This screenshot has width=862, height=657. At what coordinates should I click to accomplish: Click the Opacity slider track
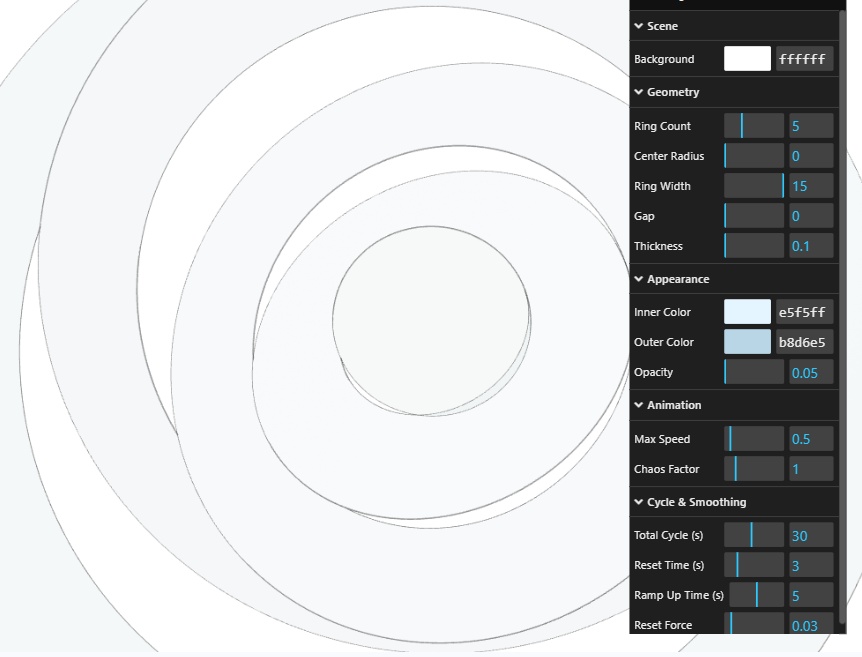tap(754, 372)
